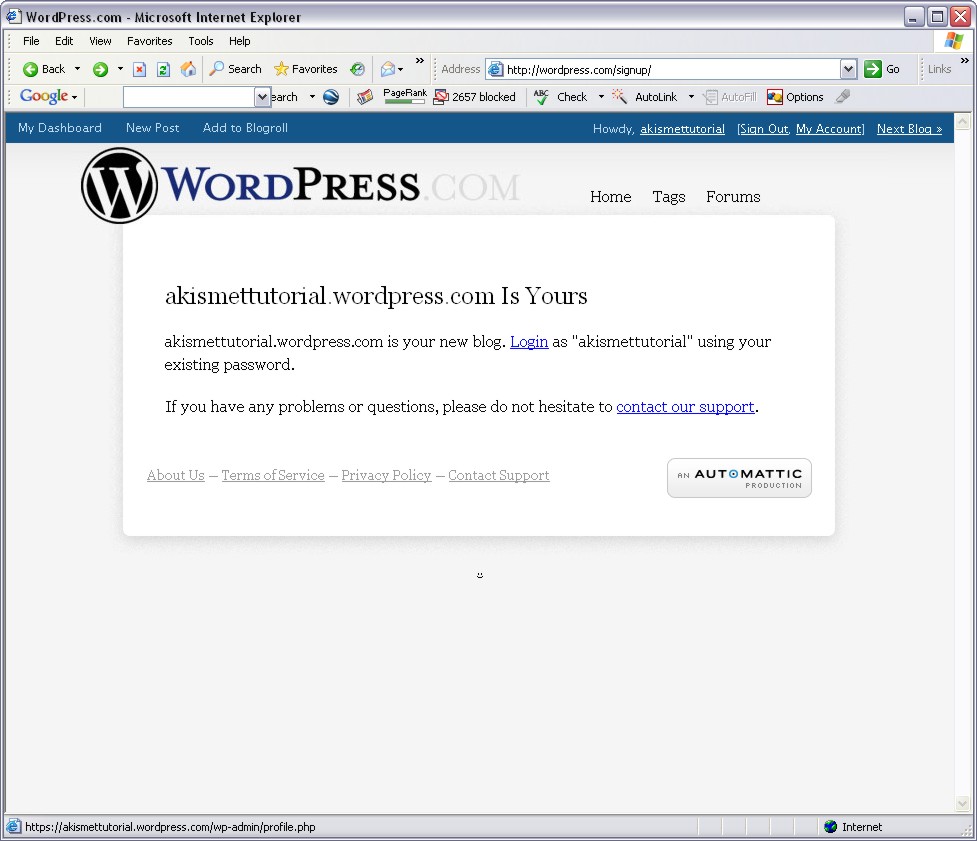Click the Login link in the message
The height and width of the screenshot is (841, 977).
point(529,341)
